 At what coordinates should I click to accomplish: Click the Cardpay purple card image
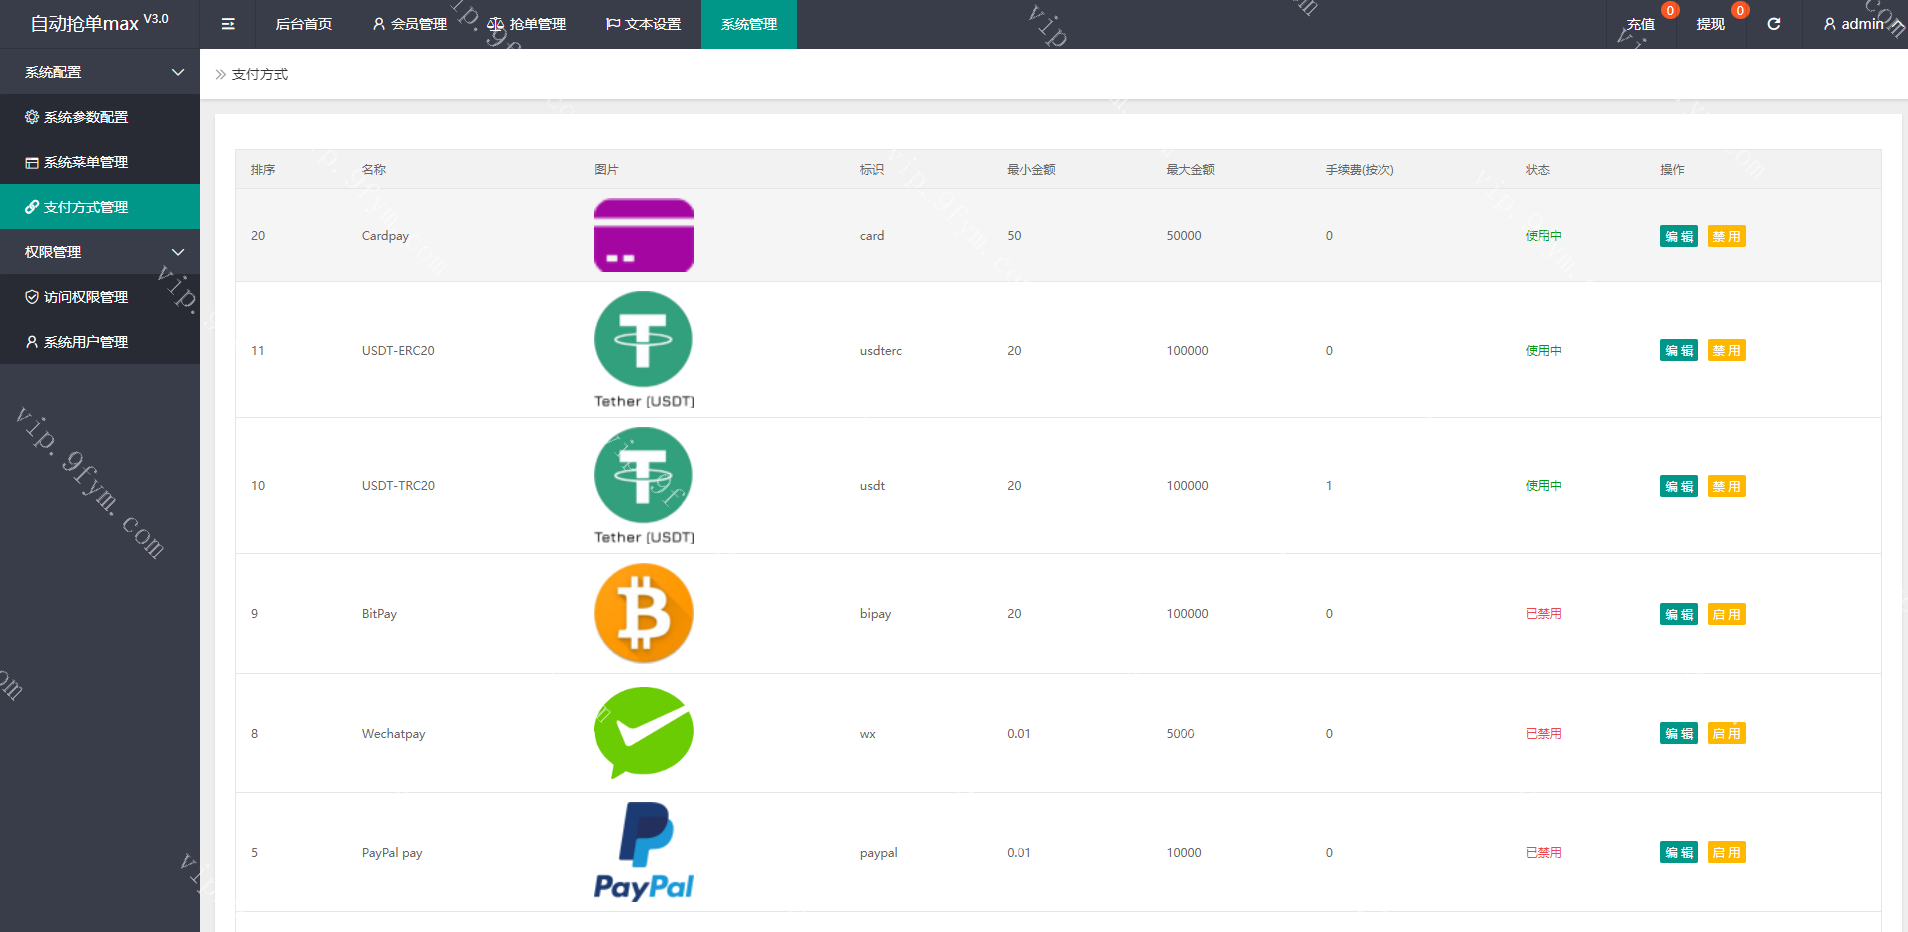point(643,235)
